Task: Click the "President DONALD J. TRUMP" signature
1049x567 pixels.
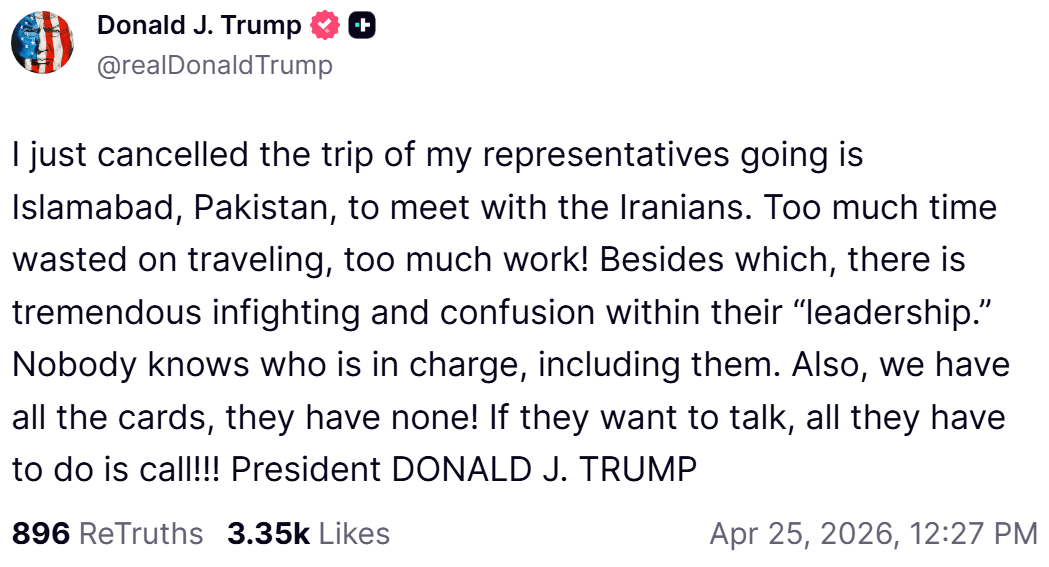Action: (463, 468)
